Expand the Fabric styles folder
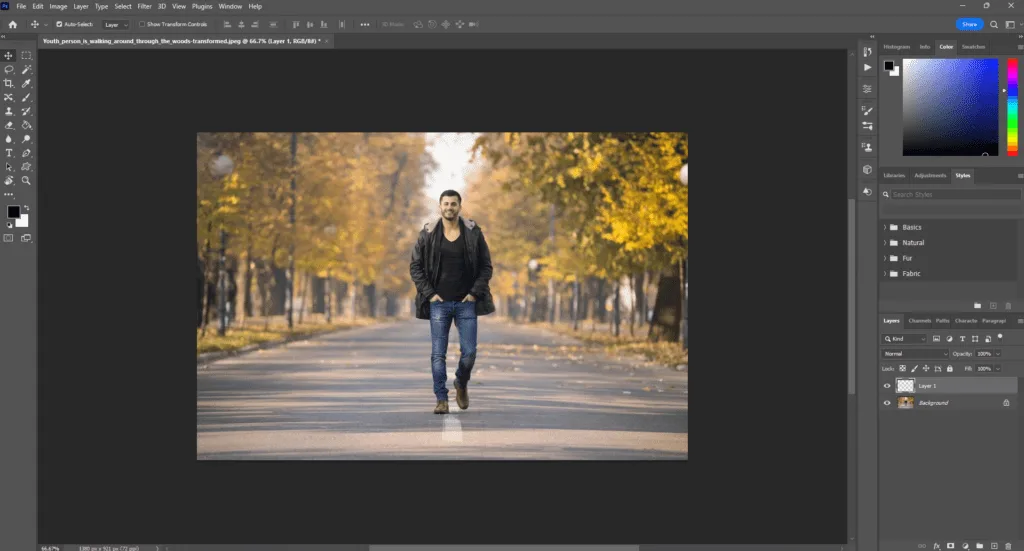This screenshot has height=551, width=1024. 885,274
